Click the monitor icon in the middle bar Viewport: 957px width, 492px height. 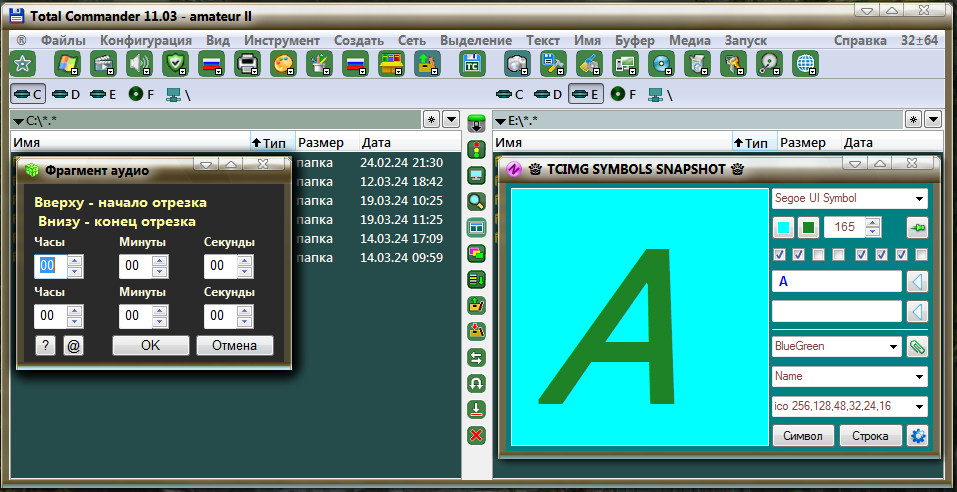[476, 175]
